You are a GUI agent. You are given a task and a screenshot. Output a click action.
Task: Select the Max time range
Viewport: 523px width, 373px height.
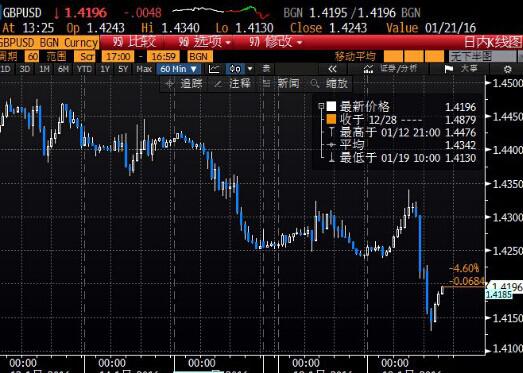[x=144, y=69]
